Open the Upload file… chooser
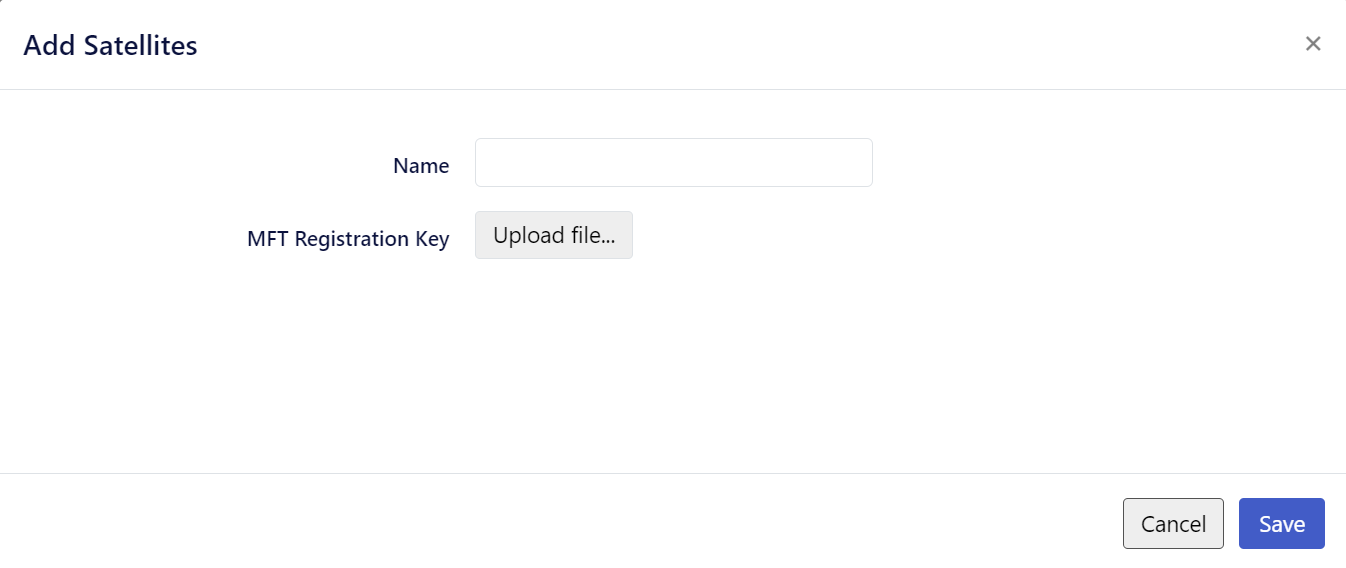 tap(553, 235)
